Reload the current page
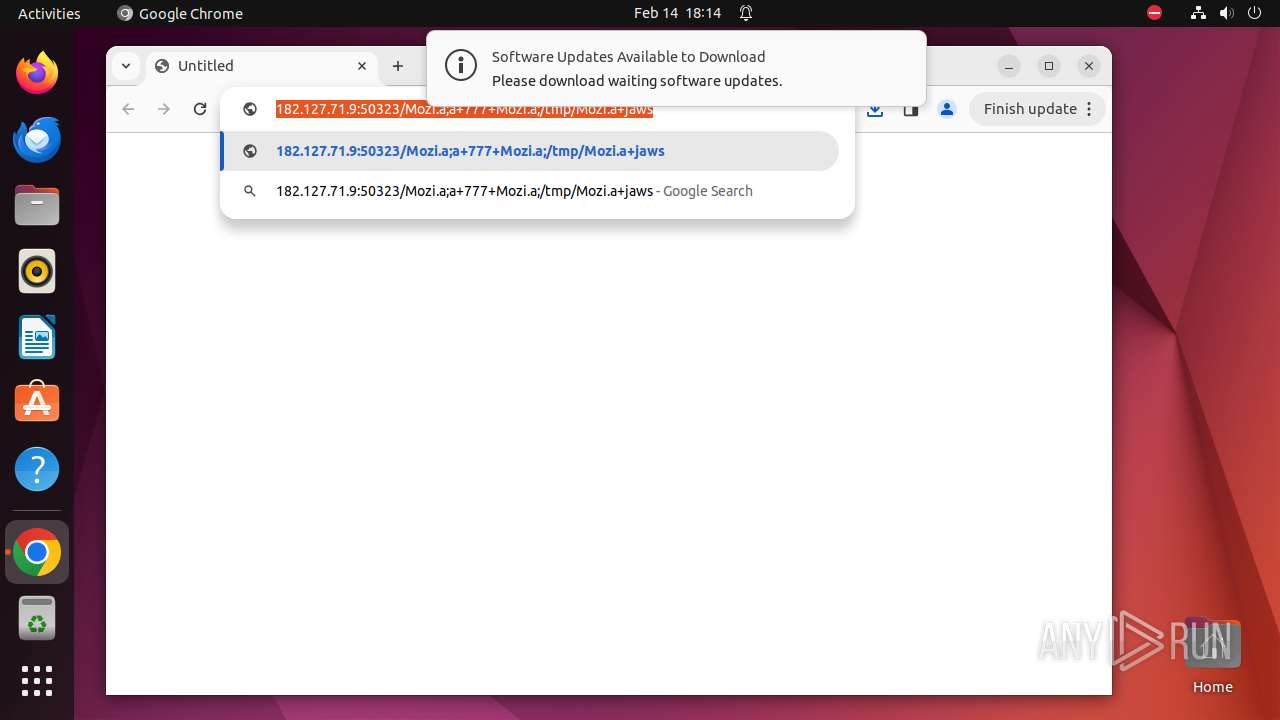Screen dimensions: 1280x720 point(200,109)
